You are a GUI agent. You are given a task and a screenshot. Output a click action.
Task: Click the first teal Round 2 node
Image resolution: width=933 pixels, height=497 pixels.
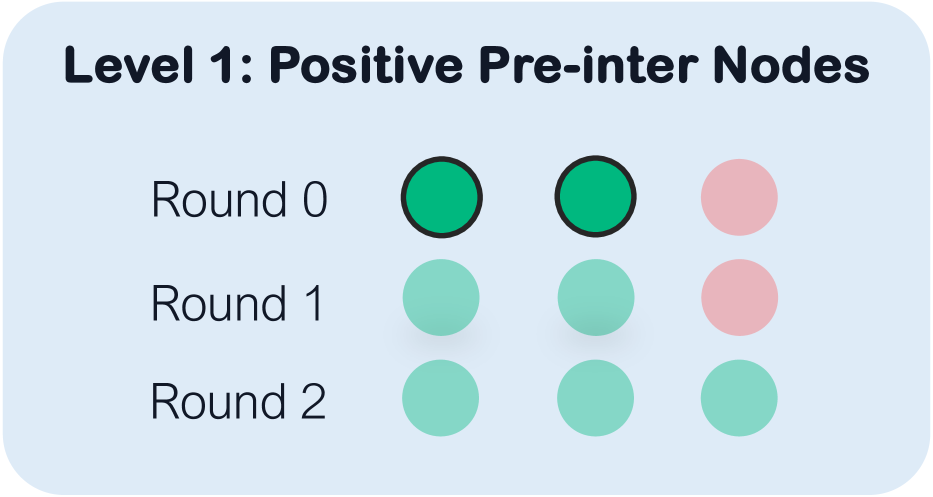click(x=441, y=398)
